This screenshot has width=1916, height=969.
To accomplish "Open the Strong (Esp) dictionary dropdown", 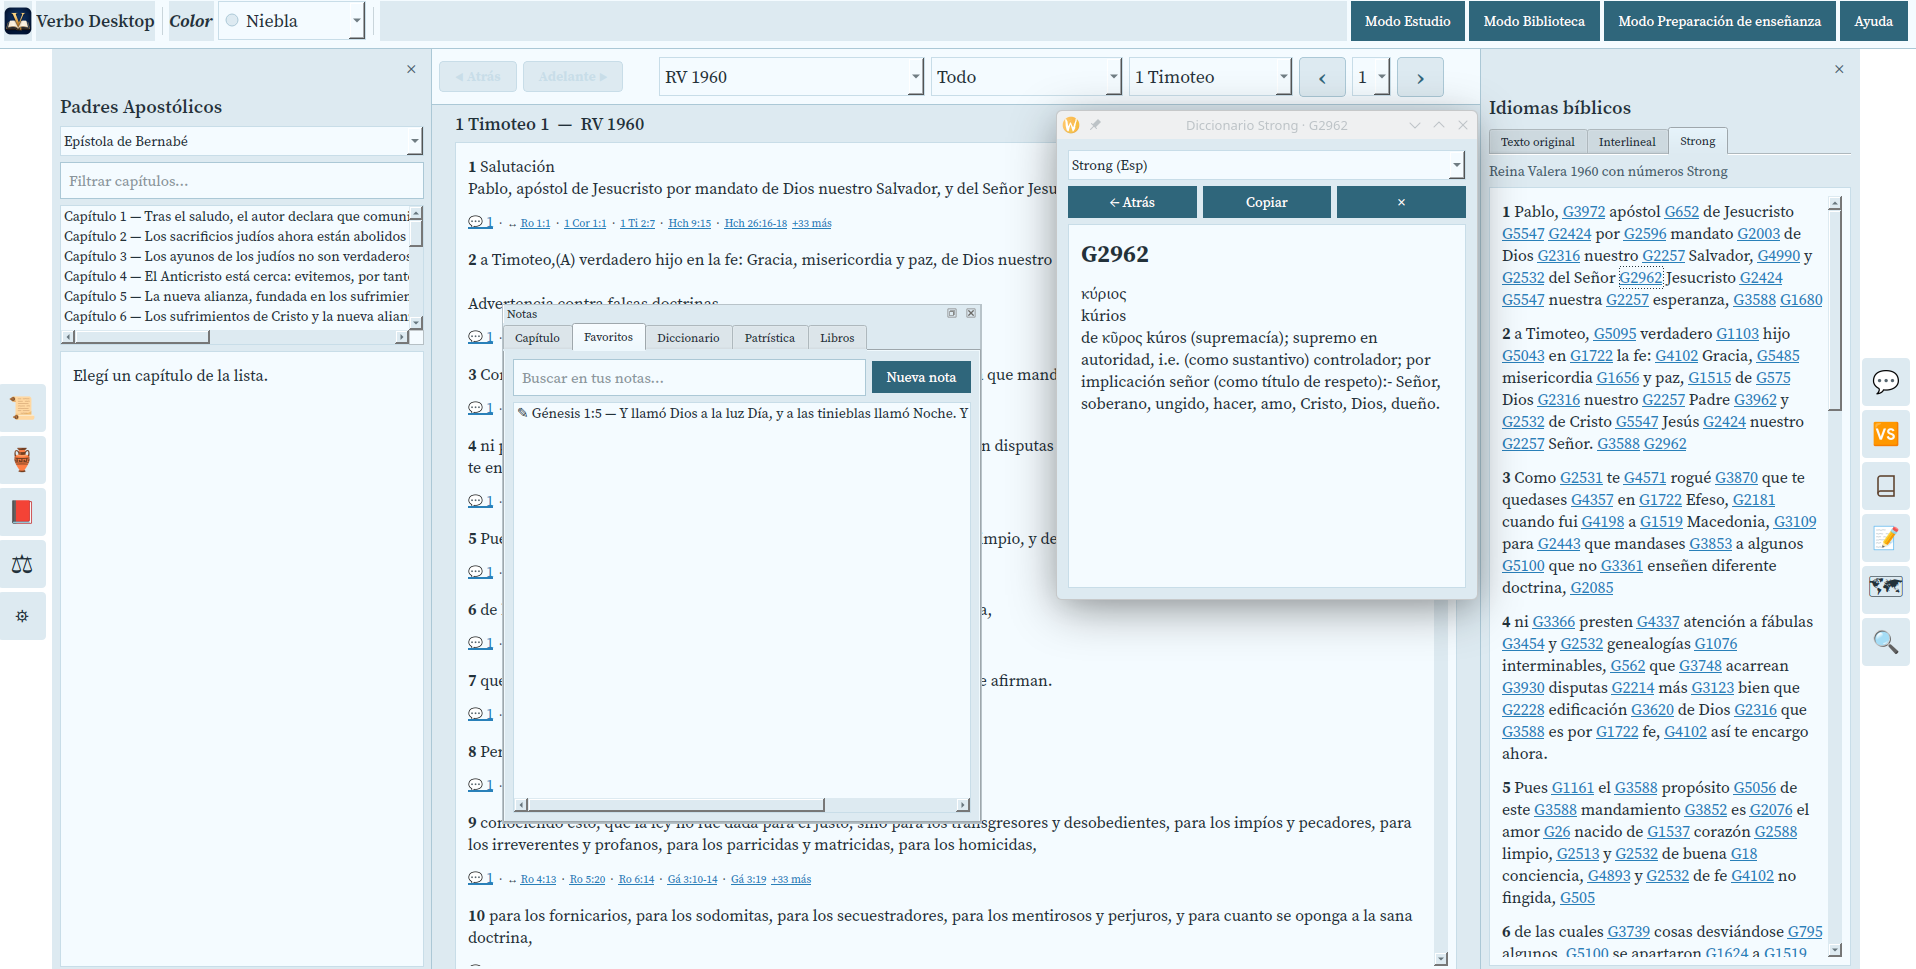I will point(1266,165).
